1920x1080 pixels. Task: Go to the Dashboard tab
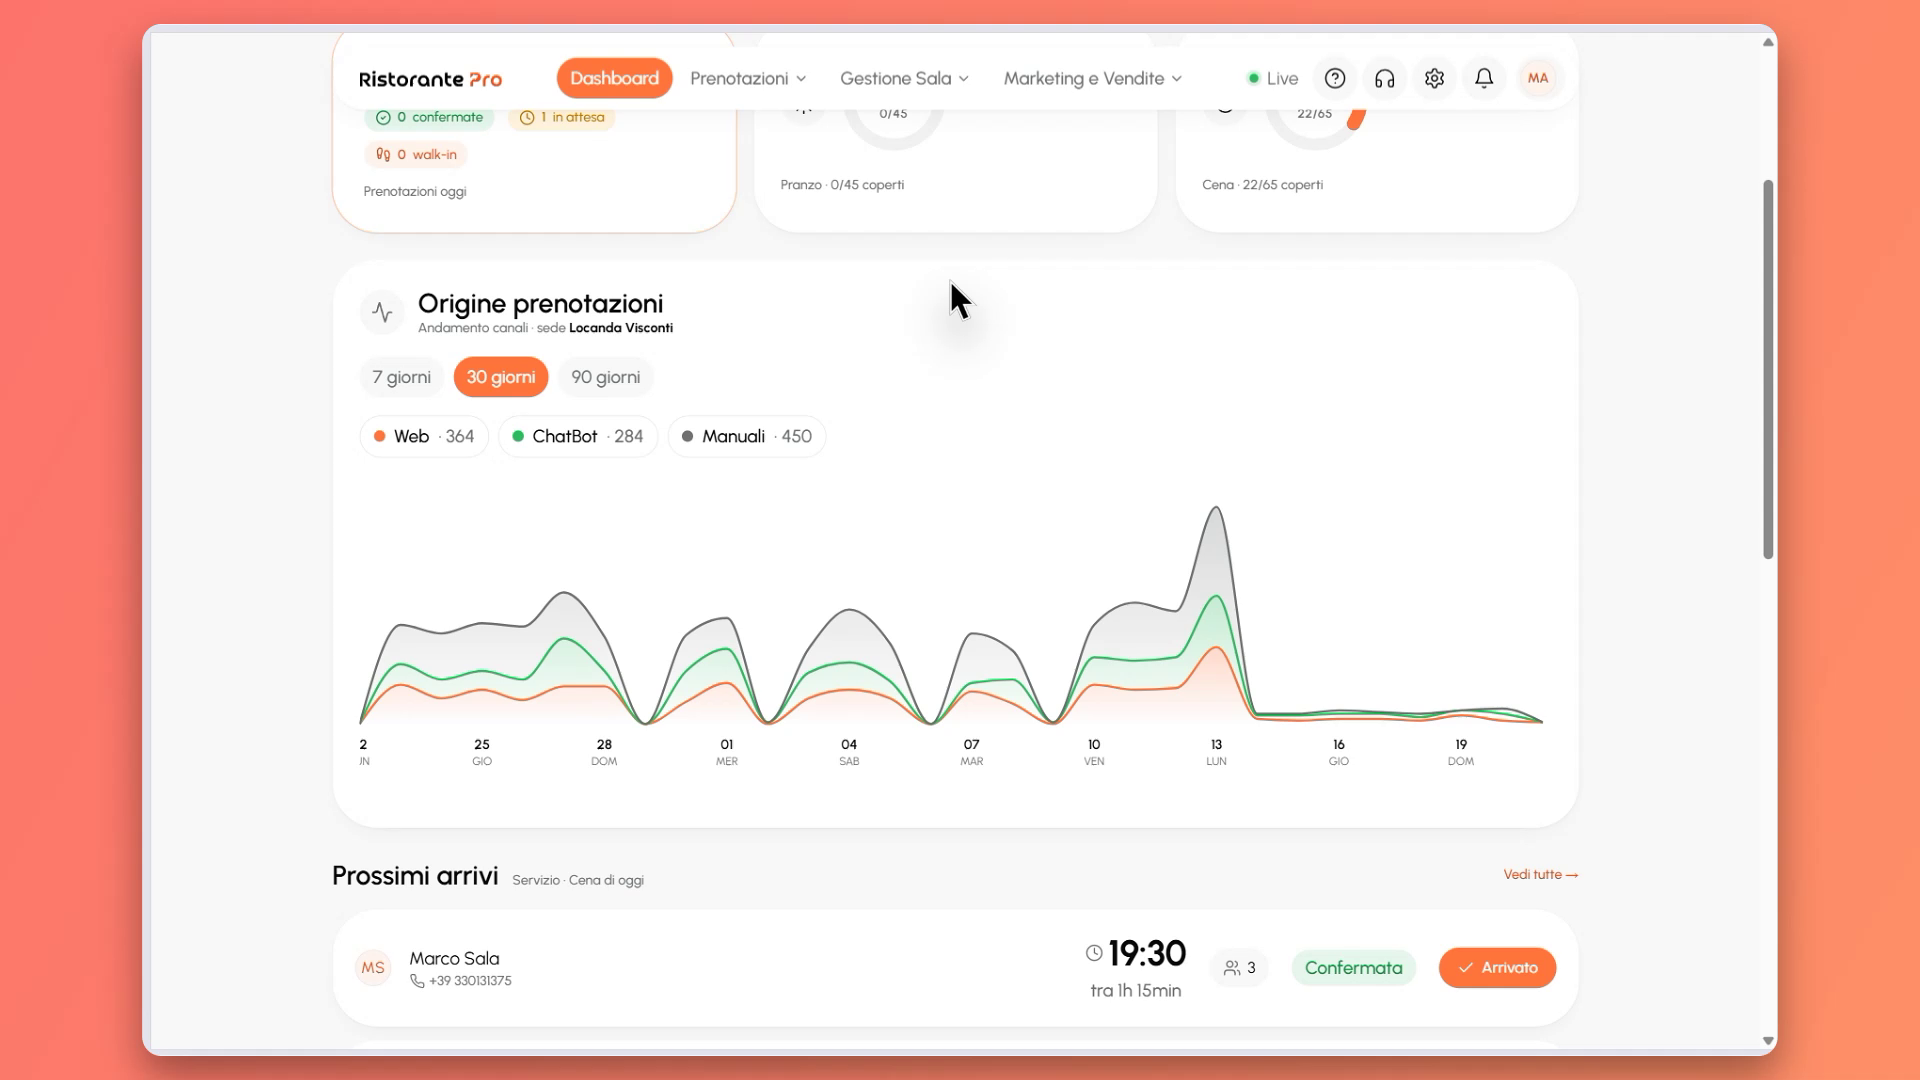pyautogui.click(x=614, y=78)
